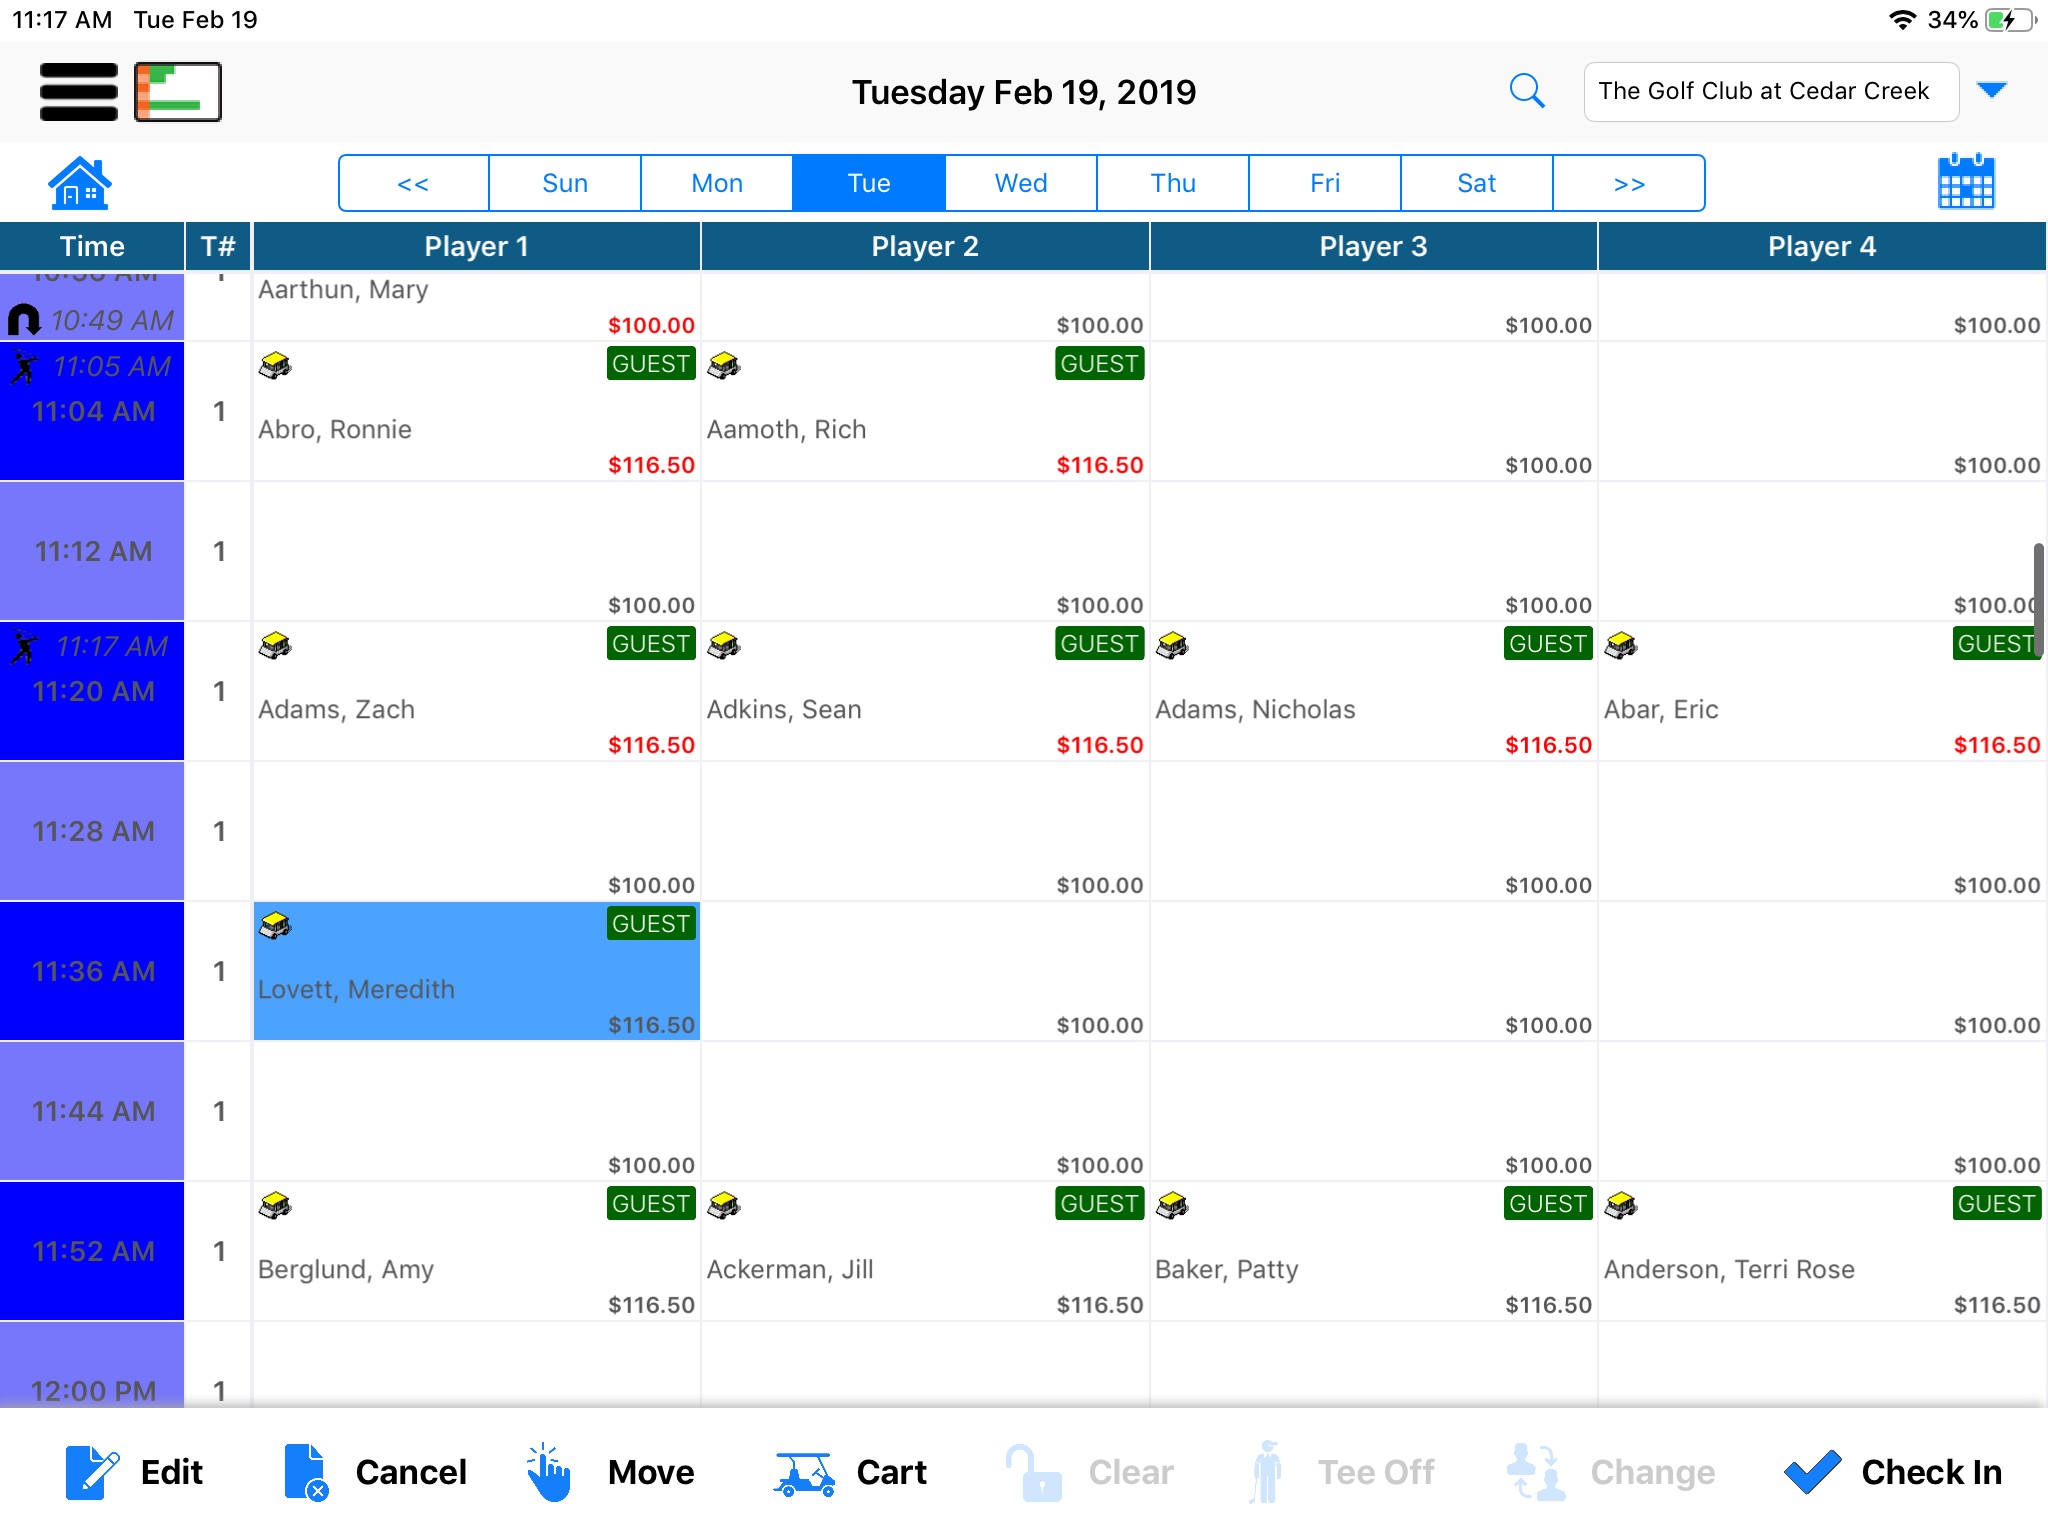Viewport: 2048px width, 1536px height.
Task: Expand the course selection dropdown arrow
Action: tap(1992, 91)
